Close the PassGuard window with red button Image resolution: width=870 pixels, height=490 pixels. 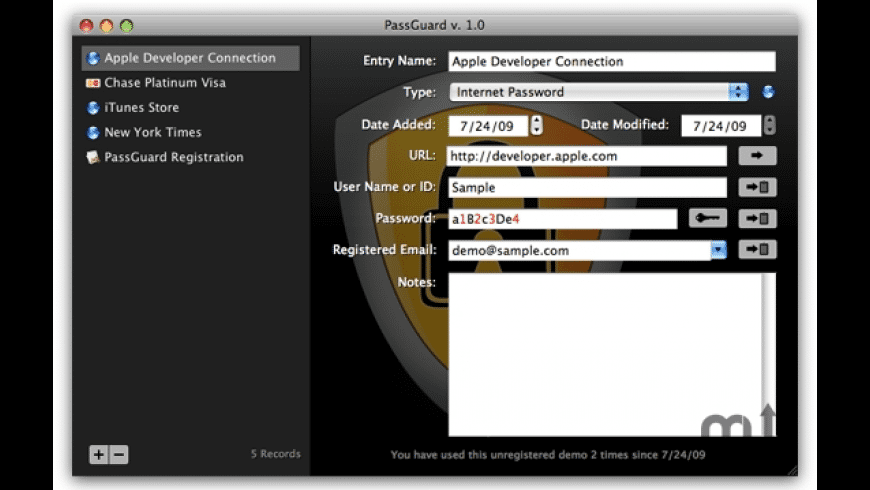tap(87, 26)
